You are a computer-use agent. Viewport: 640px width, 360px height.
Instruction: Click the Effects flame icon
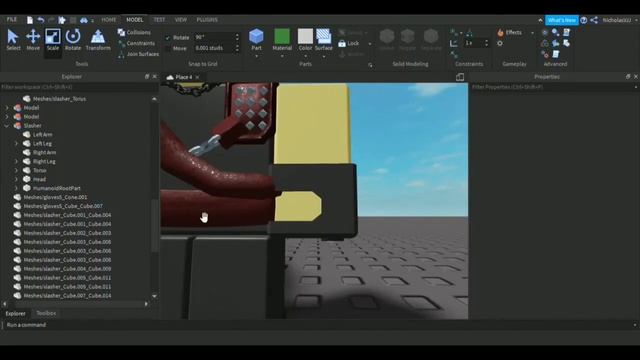[x=500, y=32]
